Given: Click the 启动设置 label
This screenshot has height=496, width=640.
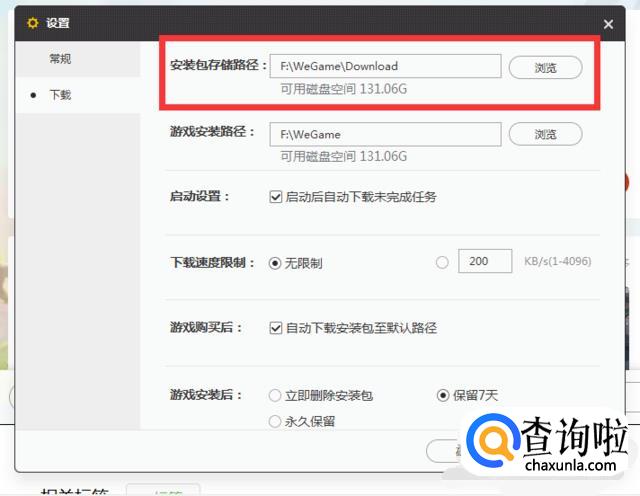Looking at the screenshot, I should coord(200,196).
